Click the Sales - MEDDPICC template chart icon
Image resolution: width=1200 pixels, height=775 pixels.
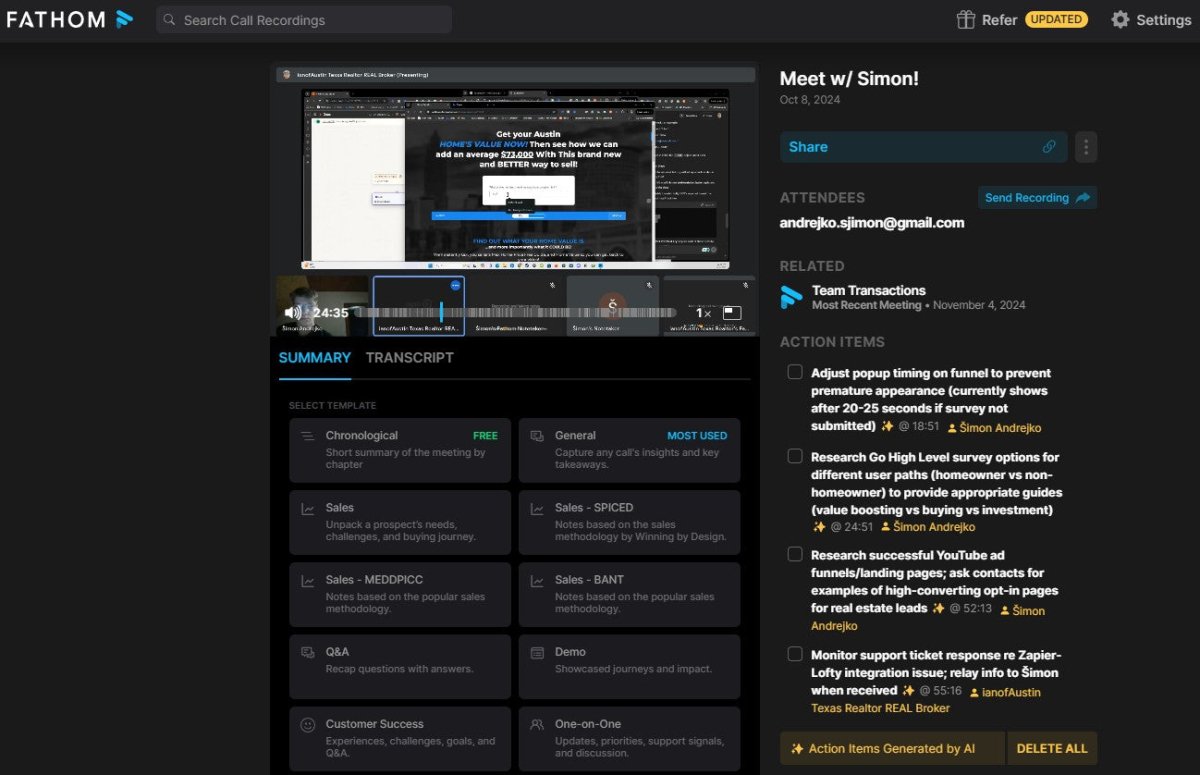pyautogui.click(x=308, y=581)
